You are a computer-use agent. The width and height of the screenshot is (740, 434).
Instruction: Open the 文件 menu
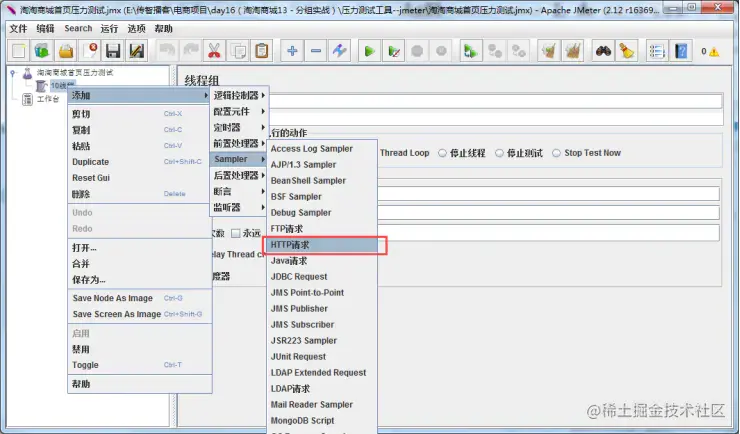point(18,29)
